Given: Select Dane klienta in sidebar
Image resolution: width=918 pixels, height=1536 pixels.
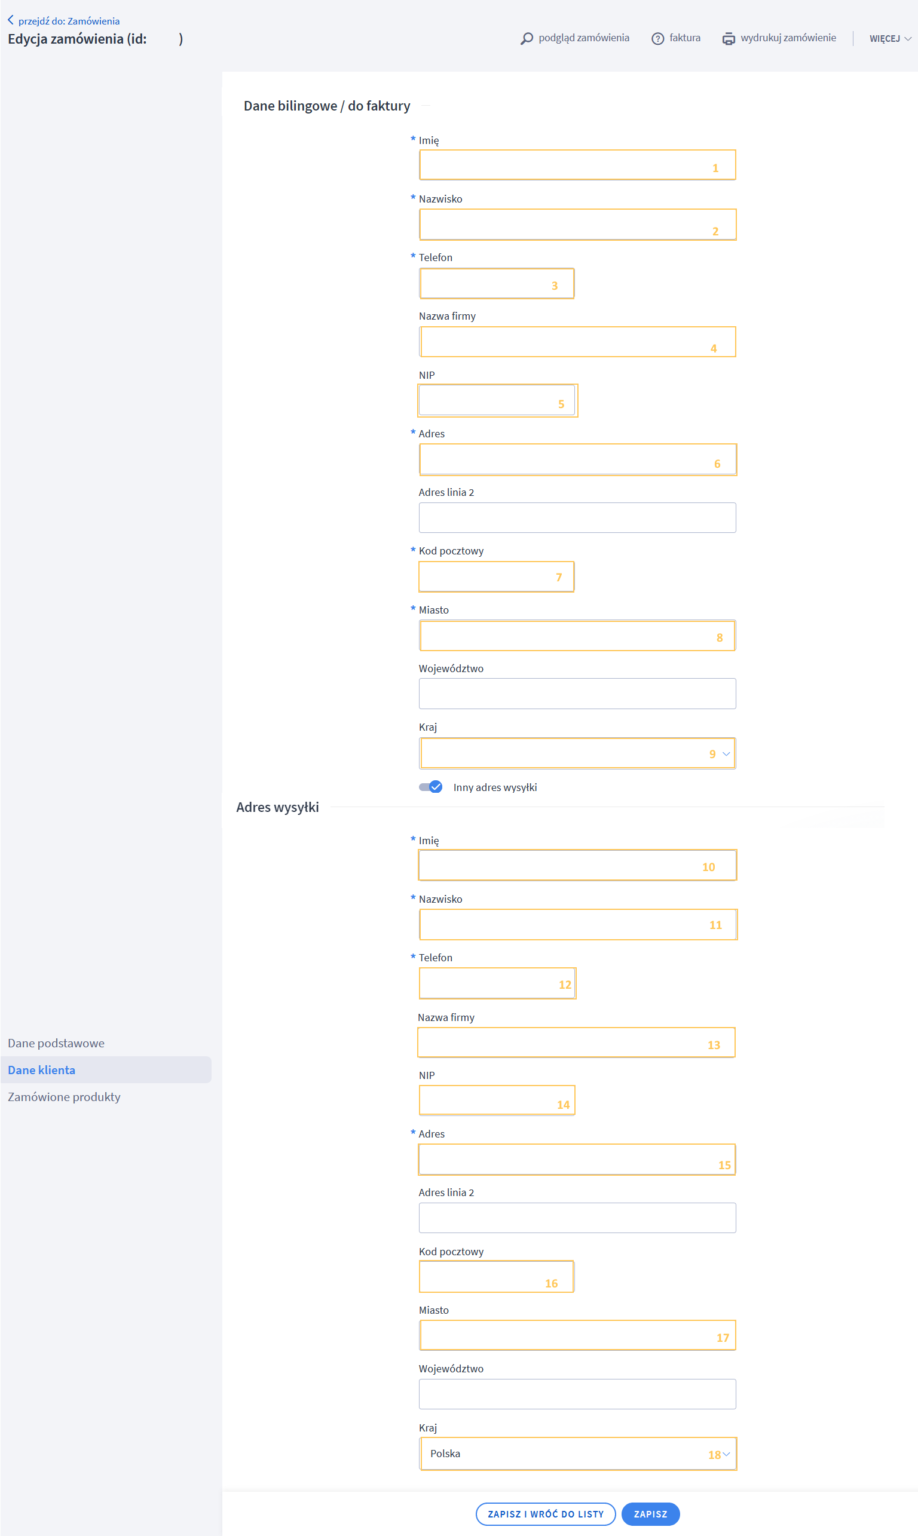Looking at the screenshot, I should [42, 1070].
